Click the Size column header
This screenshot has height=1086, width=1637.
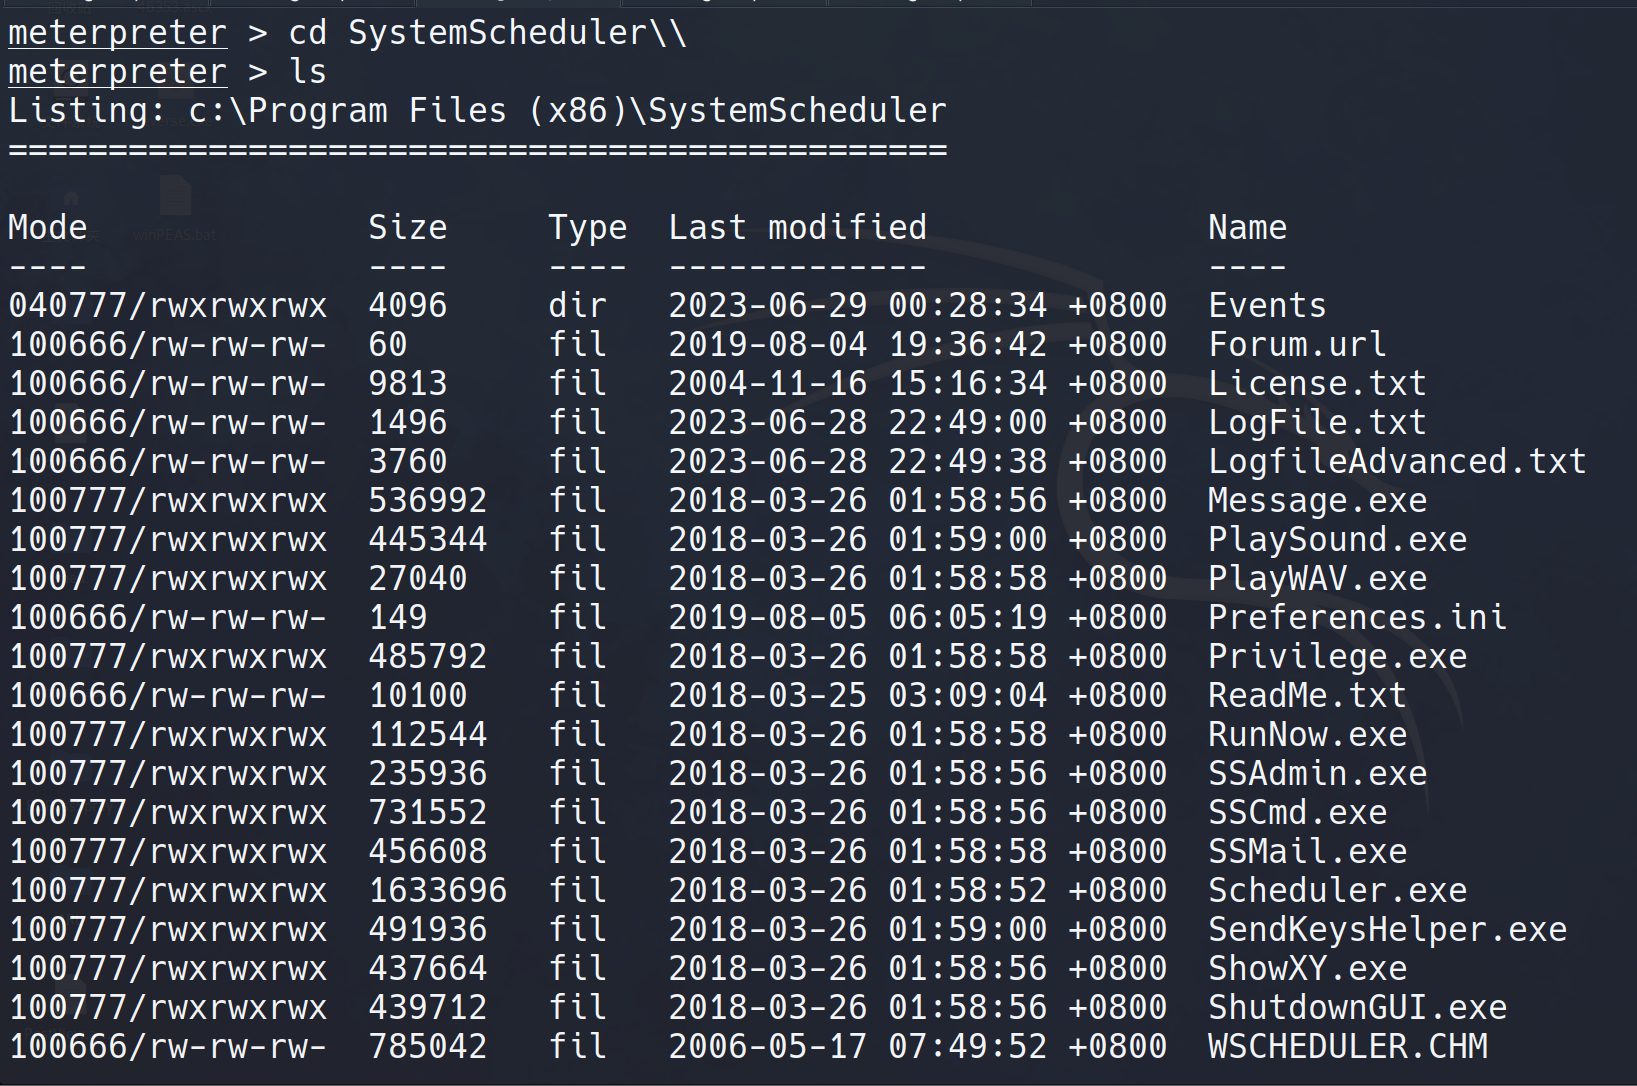[x=407, y=228]
